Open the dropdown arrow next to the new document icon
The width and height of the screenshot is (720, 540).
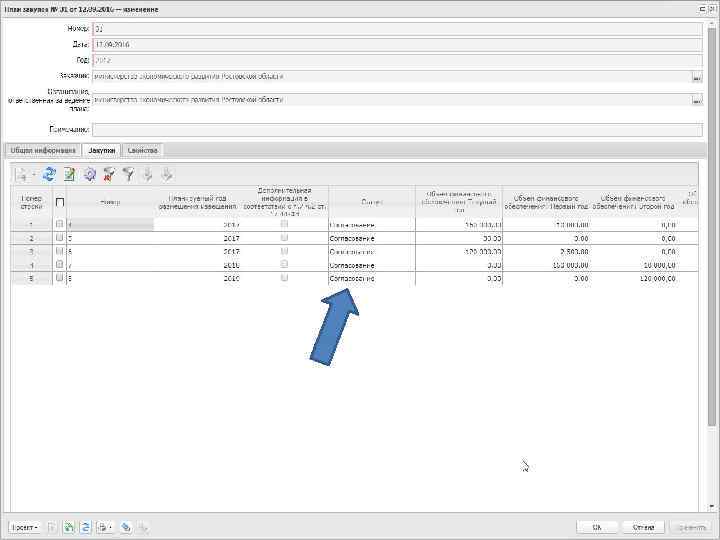coord(33,175)
